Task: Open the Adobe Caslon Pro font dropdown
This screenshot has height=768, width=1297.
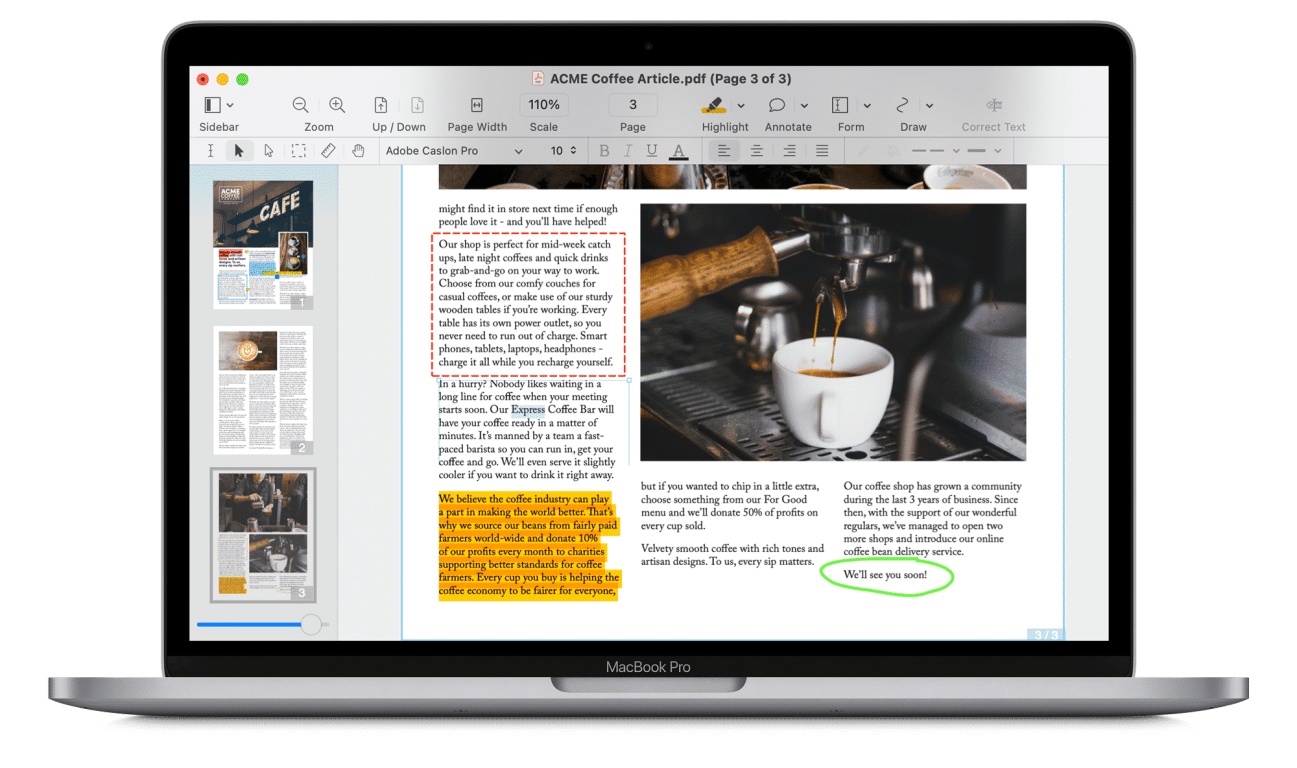Action: tap(454, 151)
